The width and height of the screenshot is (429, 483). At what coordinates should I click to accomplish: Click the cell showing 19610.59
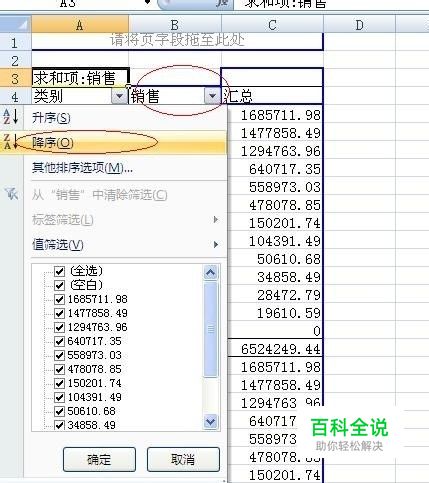(275, 313)
